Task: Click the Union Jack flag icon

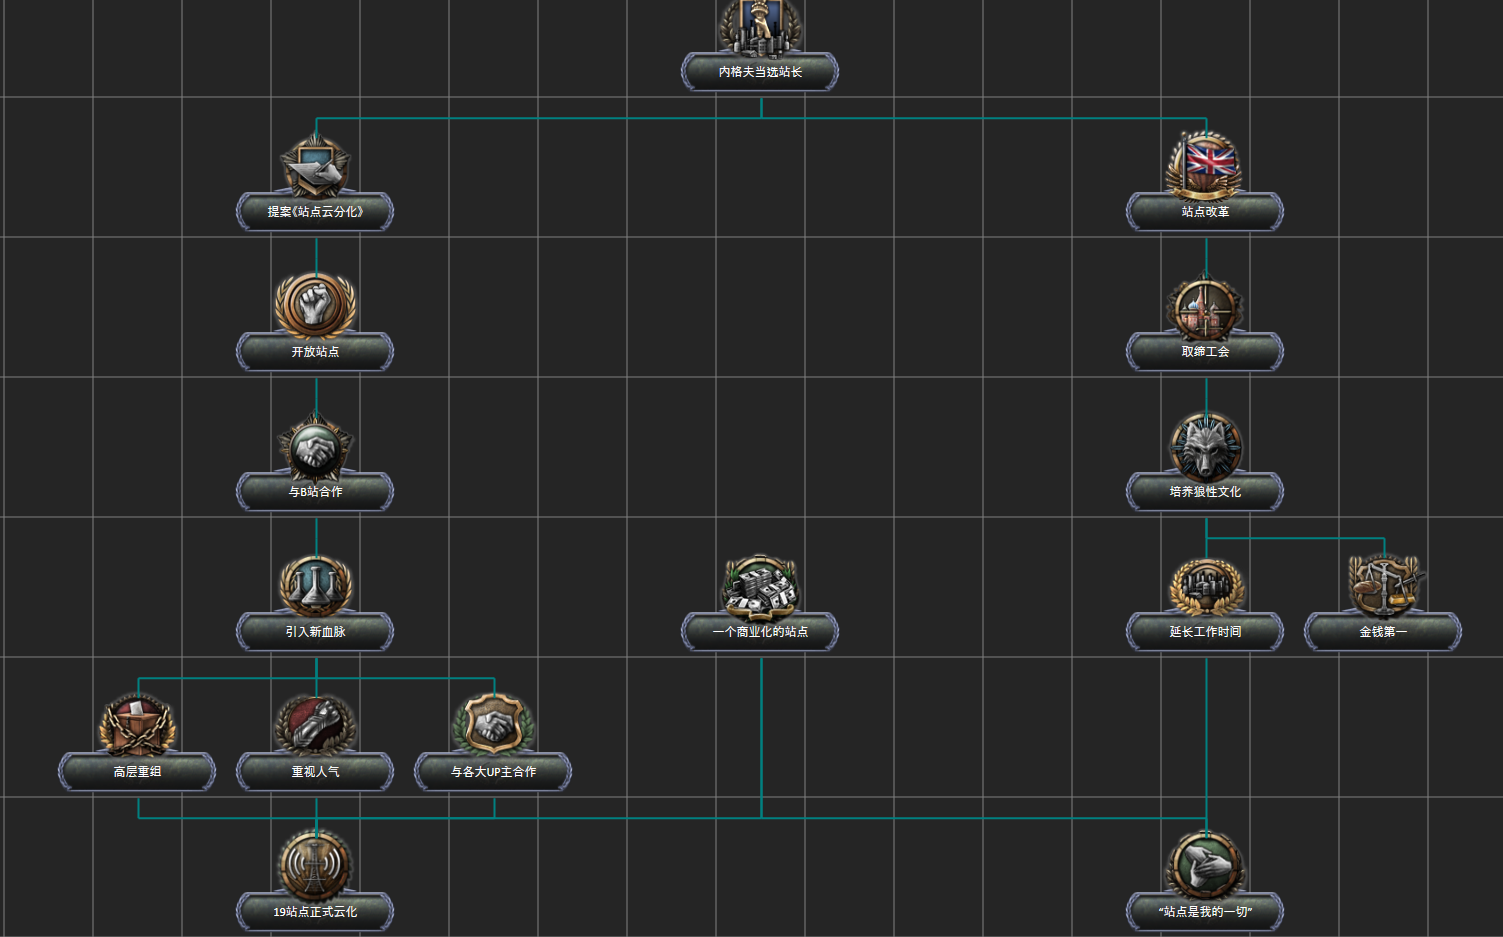Action: (1206, 163)
